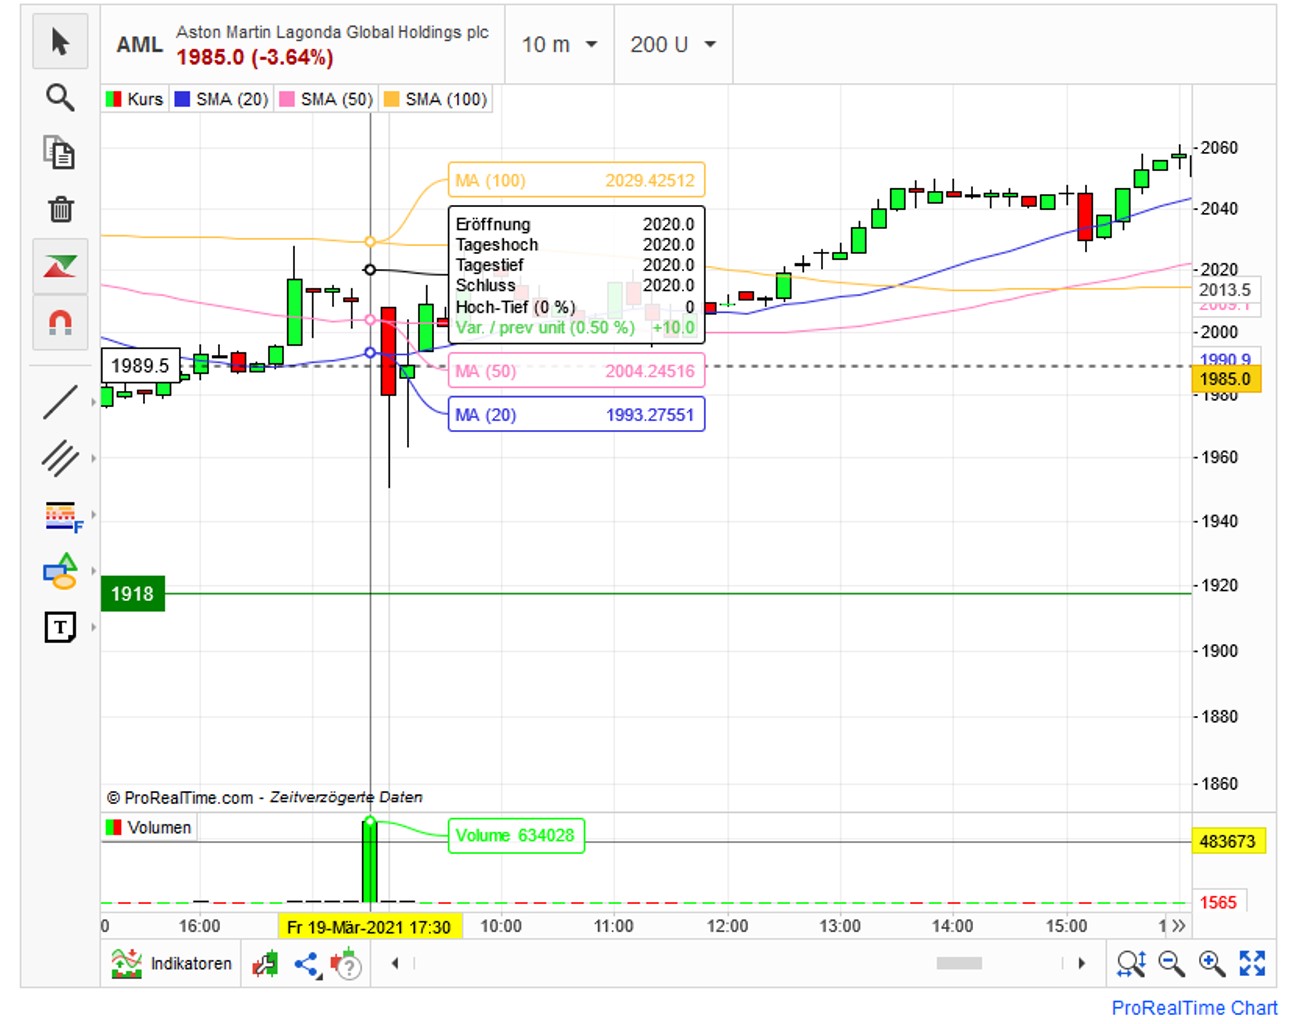Click the red 1565 volume value
1295x1024 pixels.
1218,903
